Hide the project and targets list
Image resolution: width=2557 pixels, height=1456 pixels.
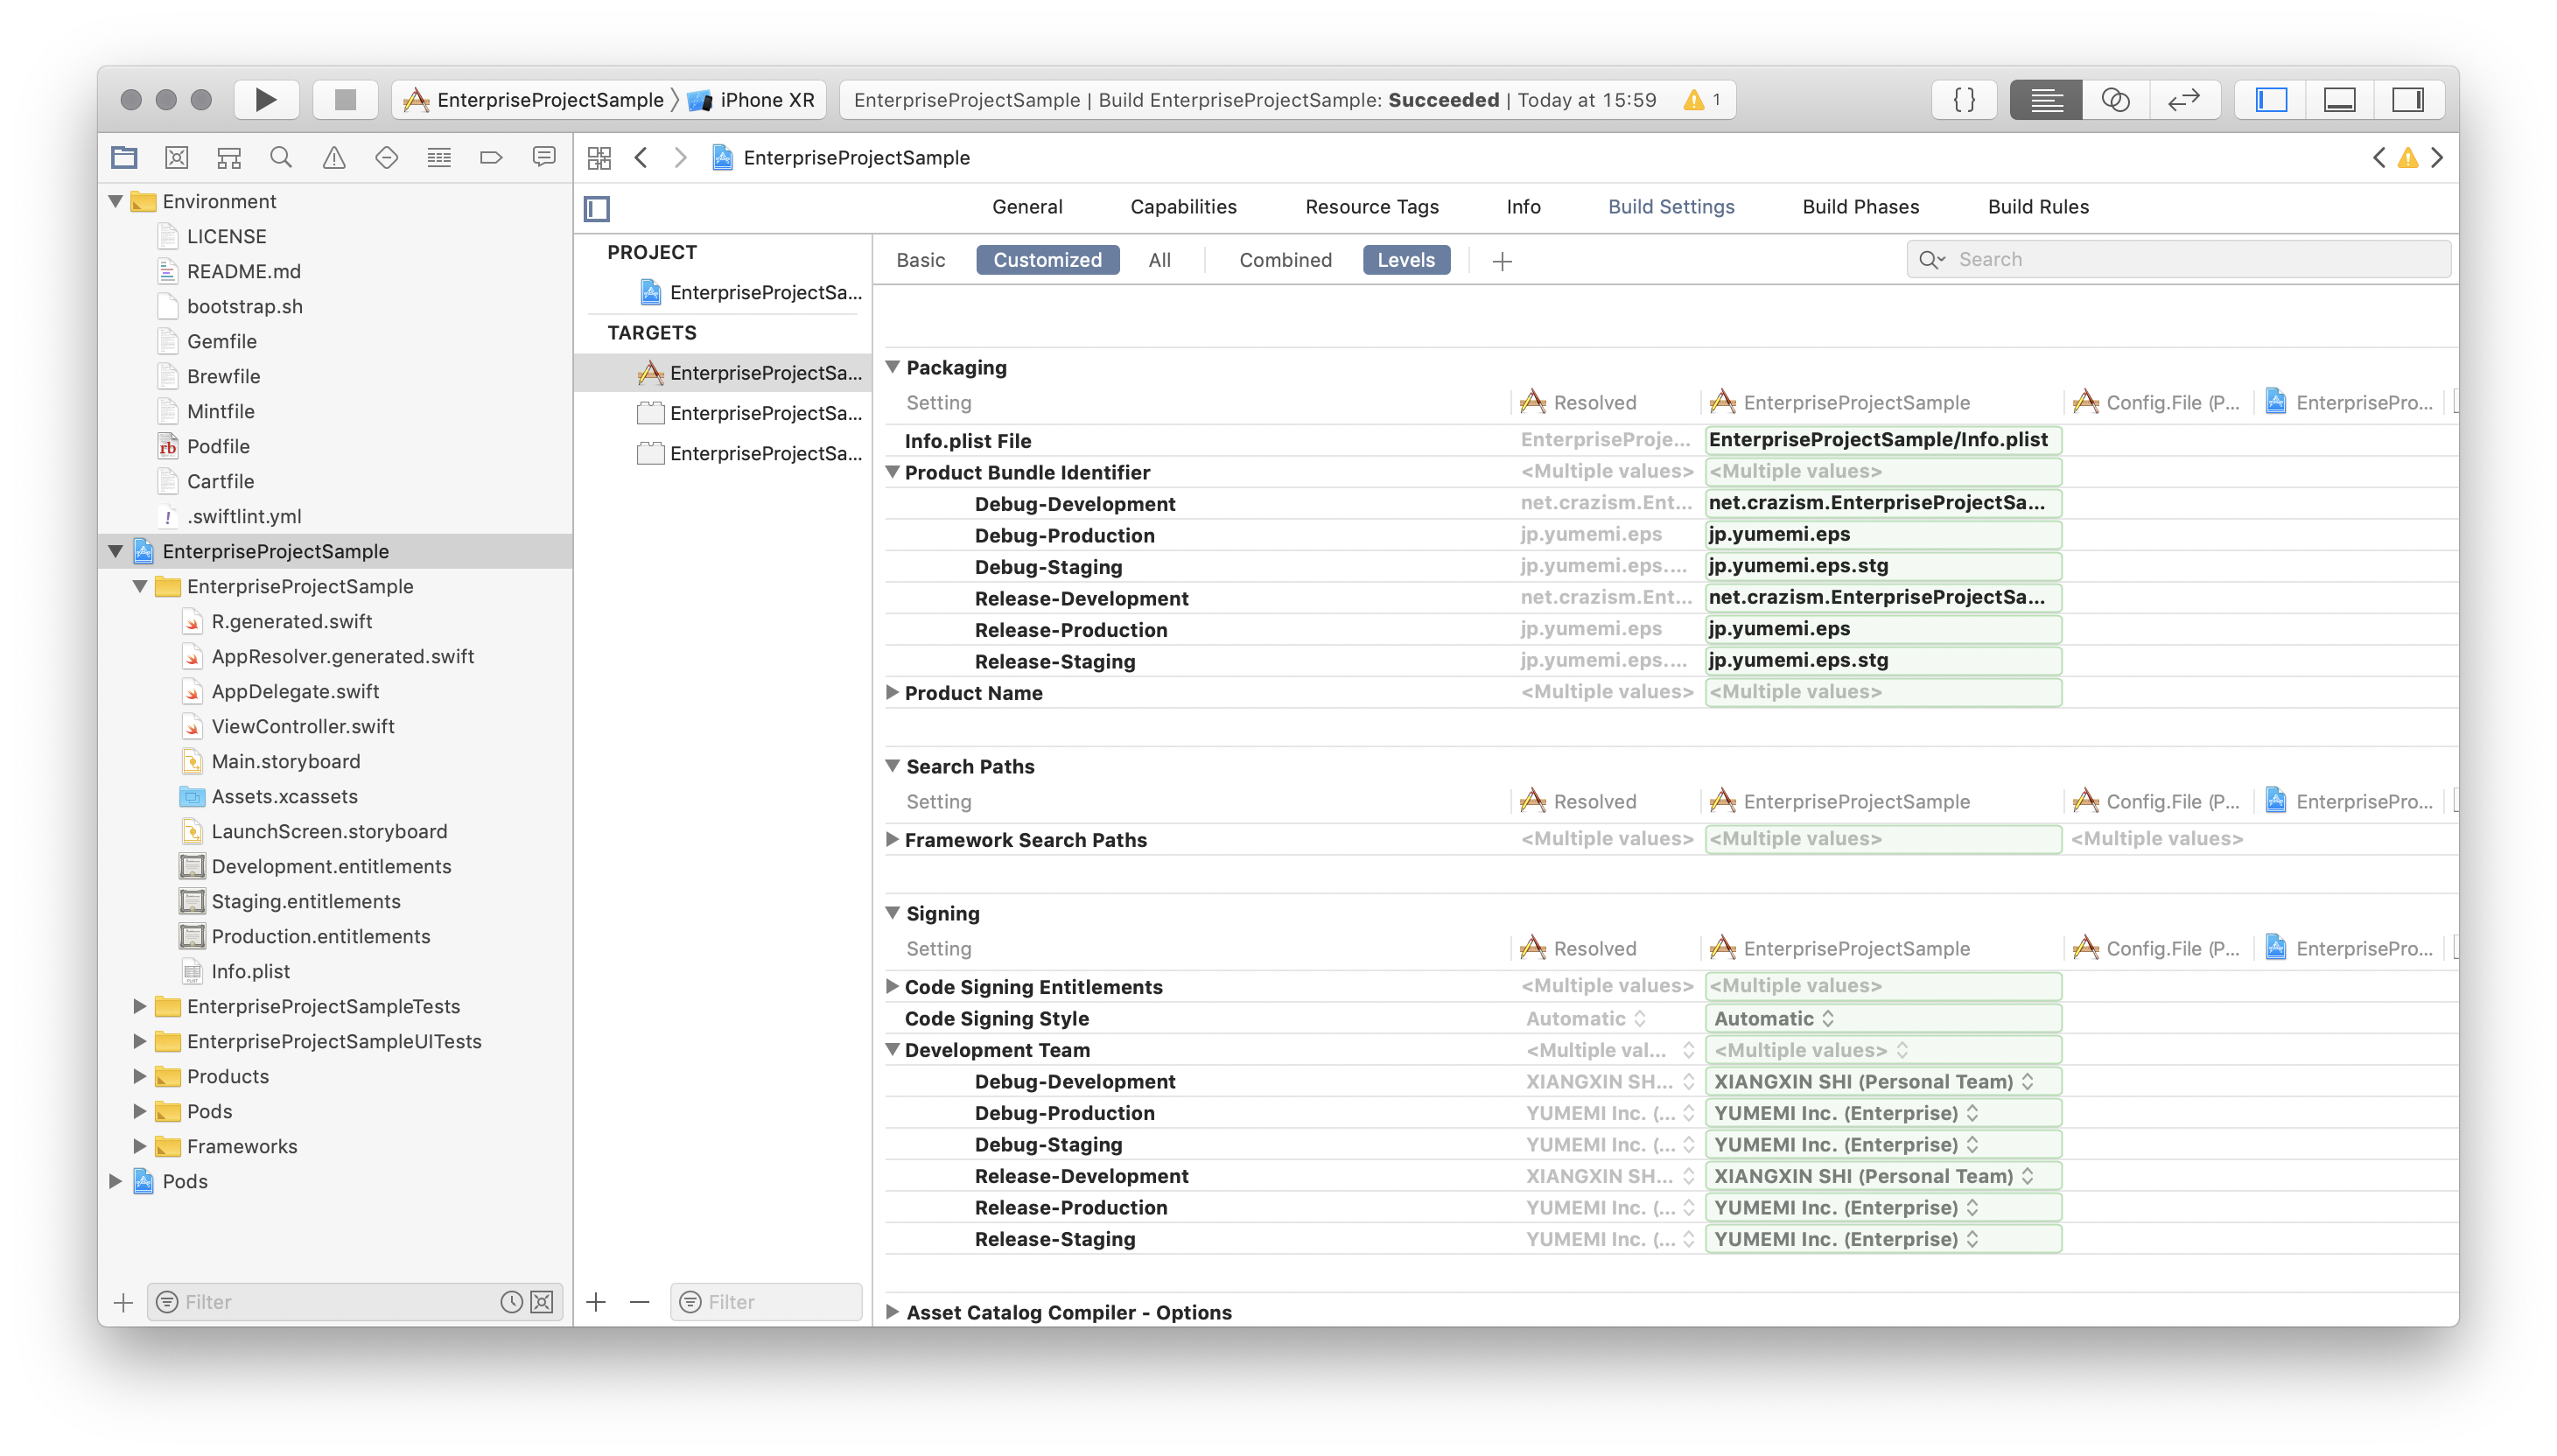tap(597, 208)
